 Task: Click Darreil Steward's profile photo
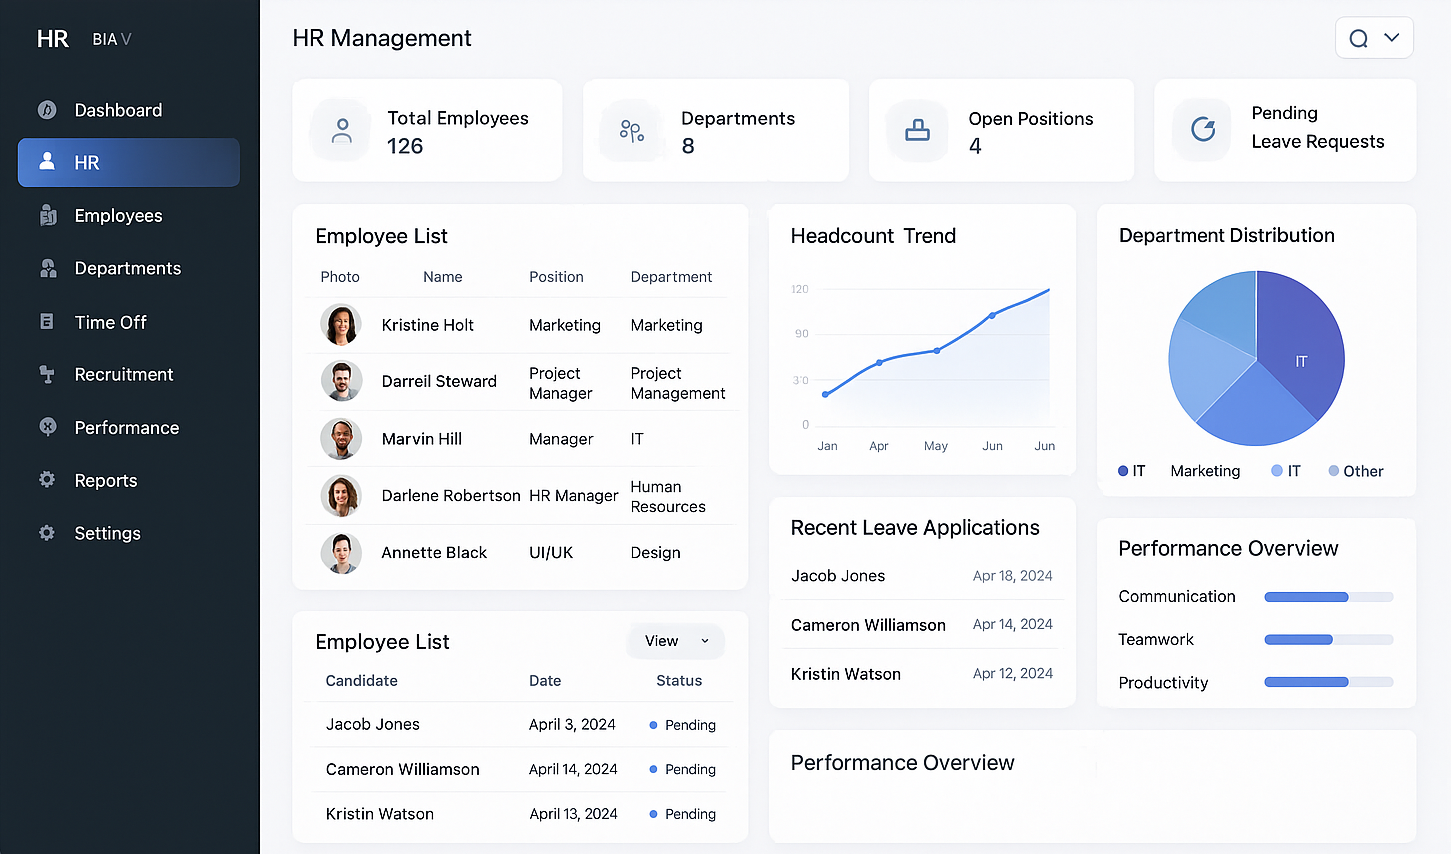[341, 381]
